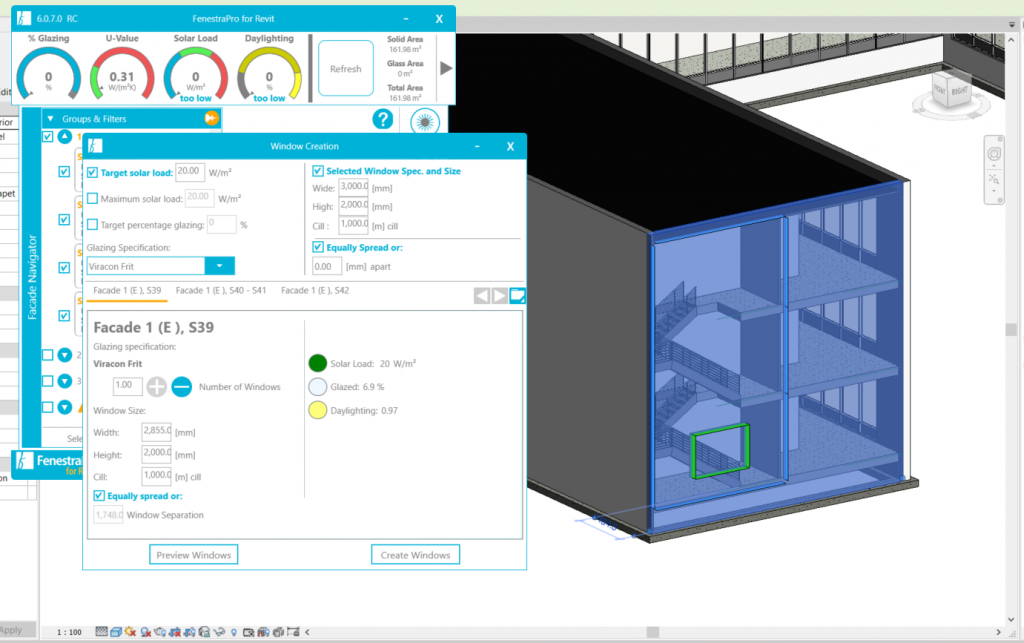The image size is (1024, 643).
Task: Open the Visual Style cube icon
Action: pyautogui.click(x=116, y=632)
